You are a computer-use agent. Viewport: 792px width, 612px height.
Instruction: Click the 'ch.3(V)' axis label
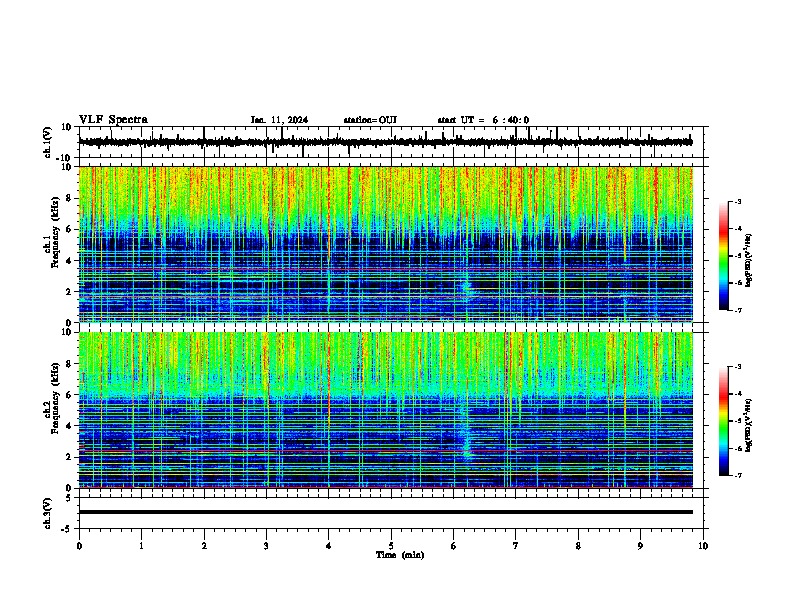48,513
